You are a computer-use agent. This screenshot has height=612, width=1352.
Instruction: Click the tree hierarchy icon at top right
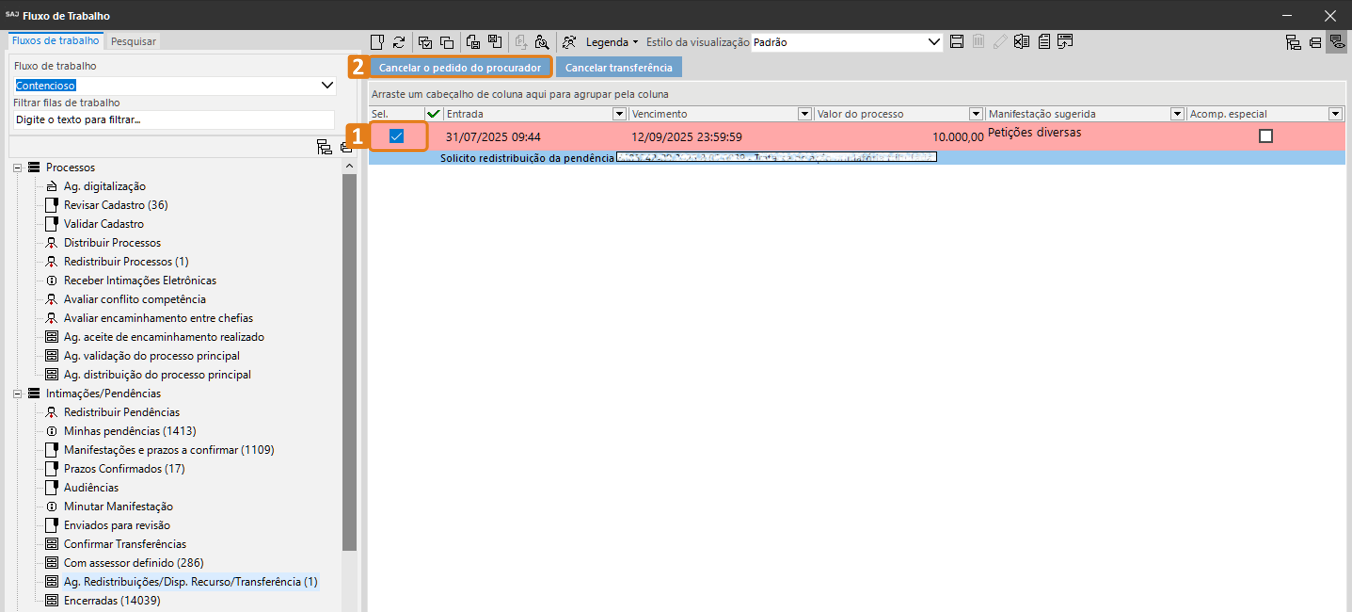(1293, 42)
